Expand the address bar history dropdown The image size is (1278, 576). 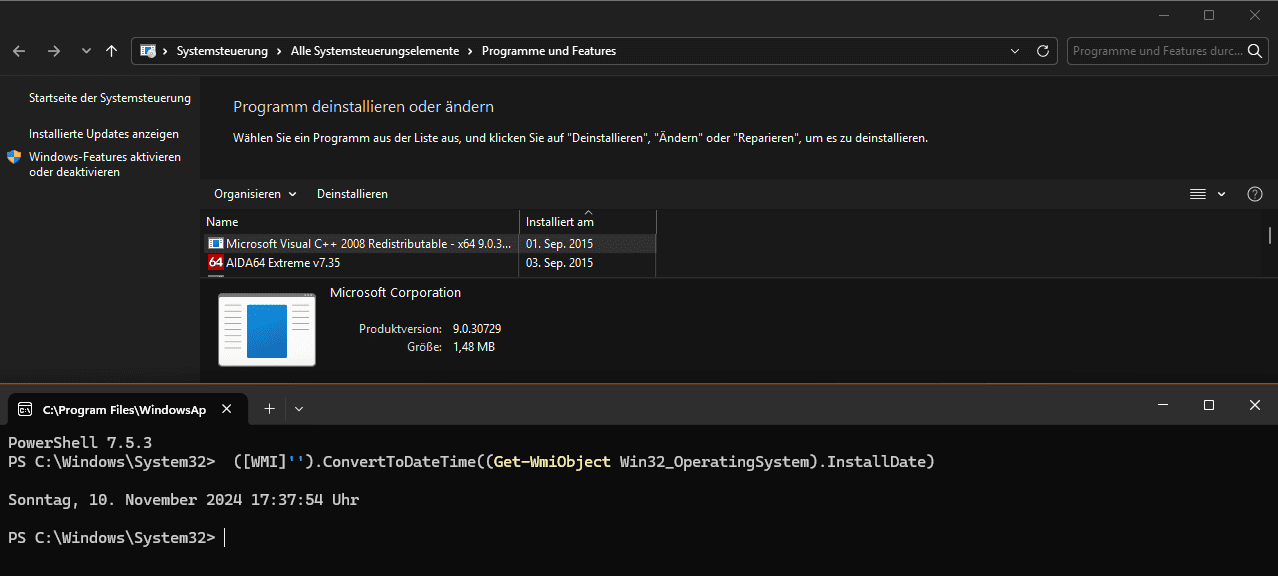(1016, 51)
